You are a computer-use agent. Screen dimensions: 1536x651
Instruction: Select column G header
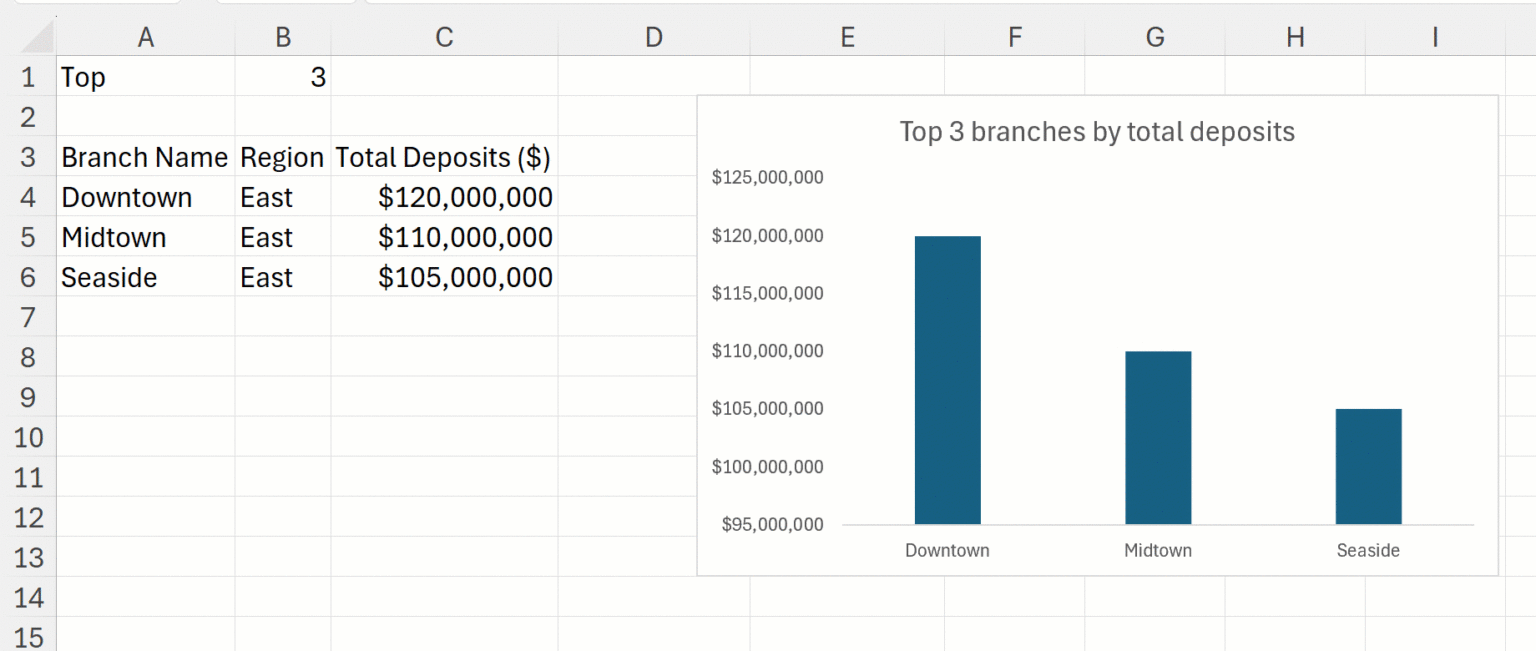coord(1154,37)
